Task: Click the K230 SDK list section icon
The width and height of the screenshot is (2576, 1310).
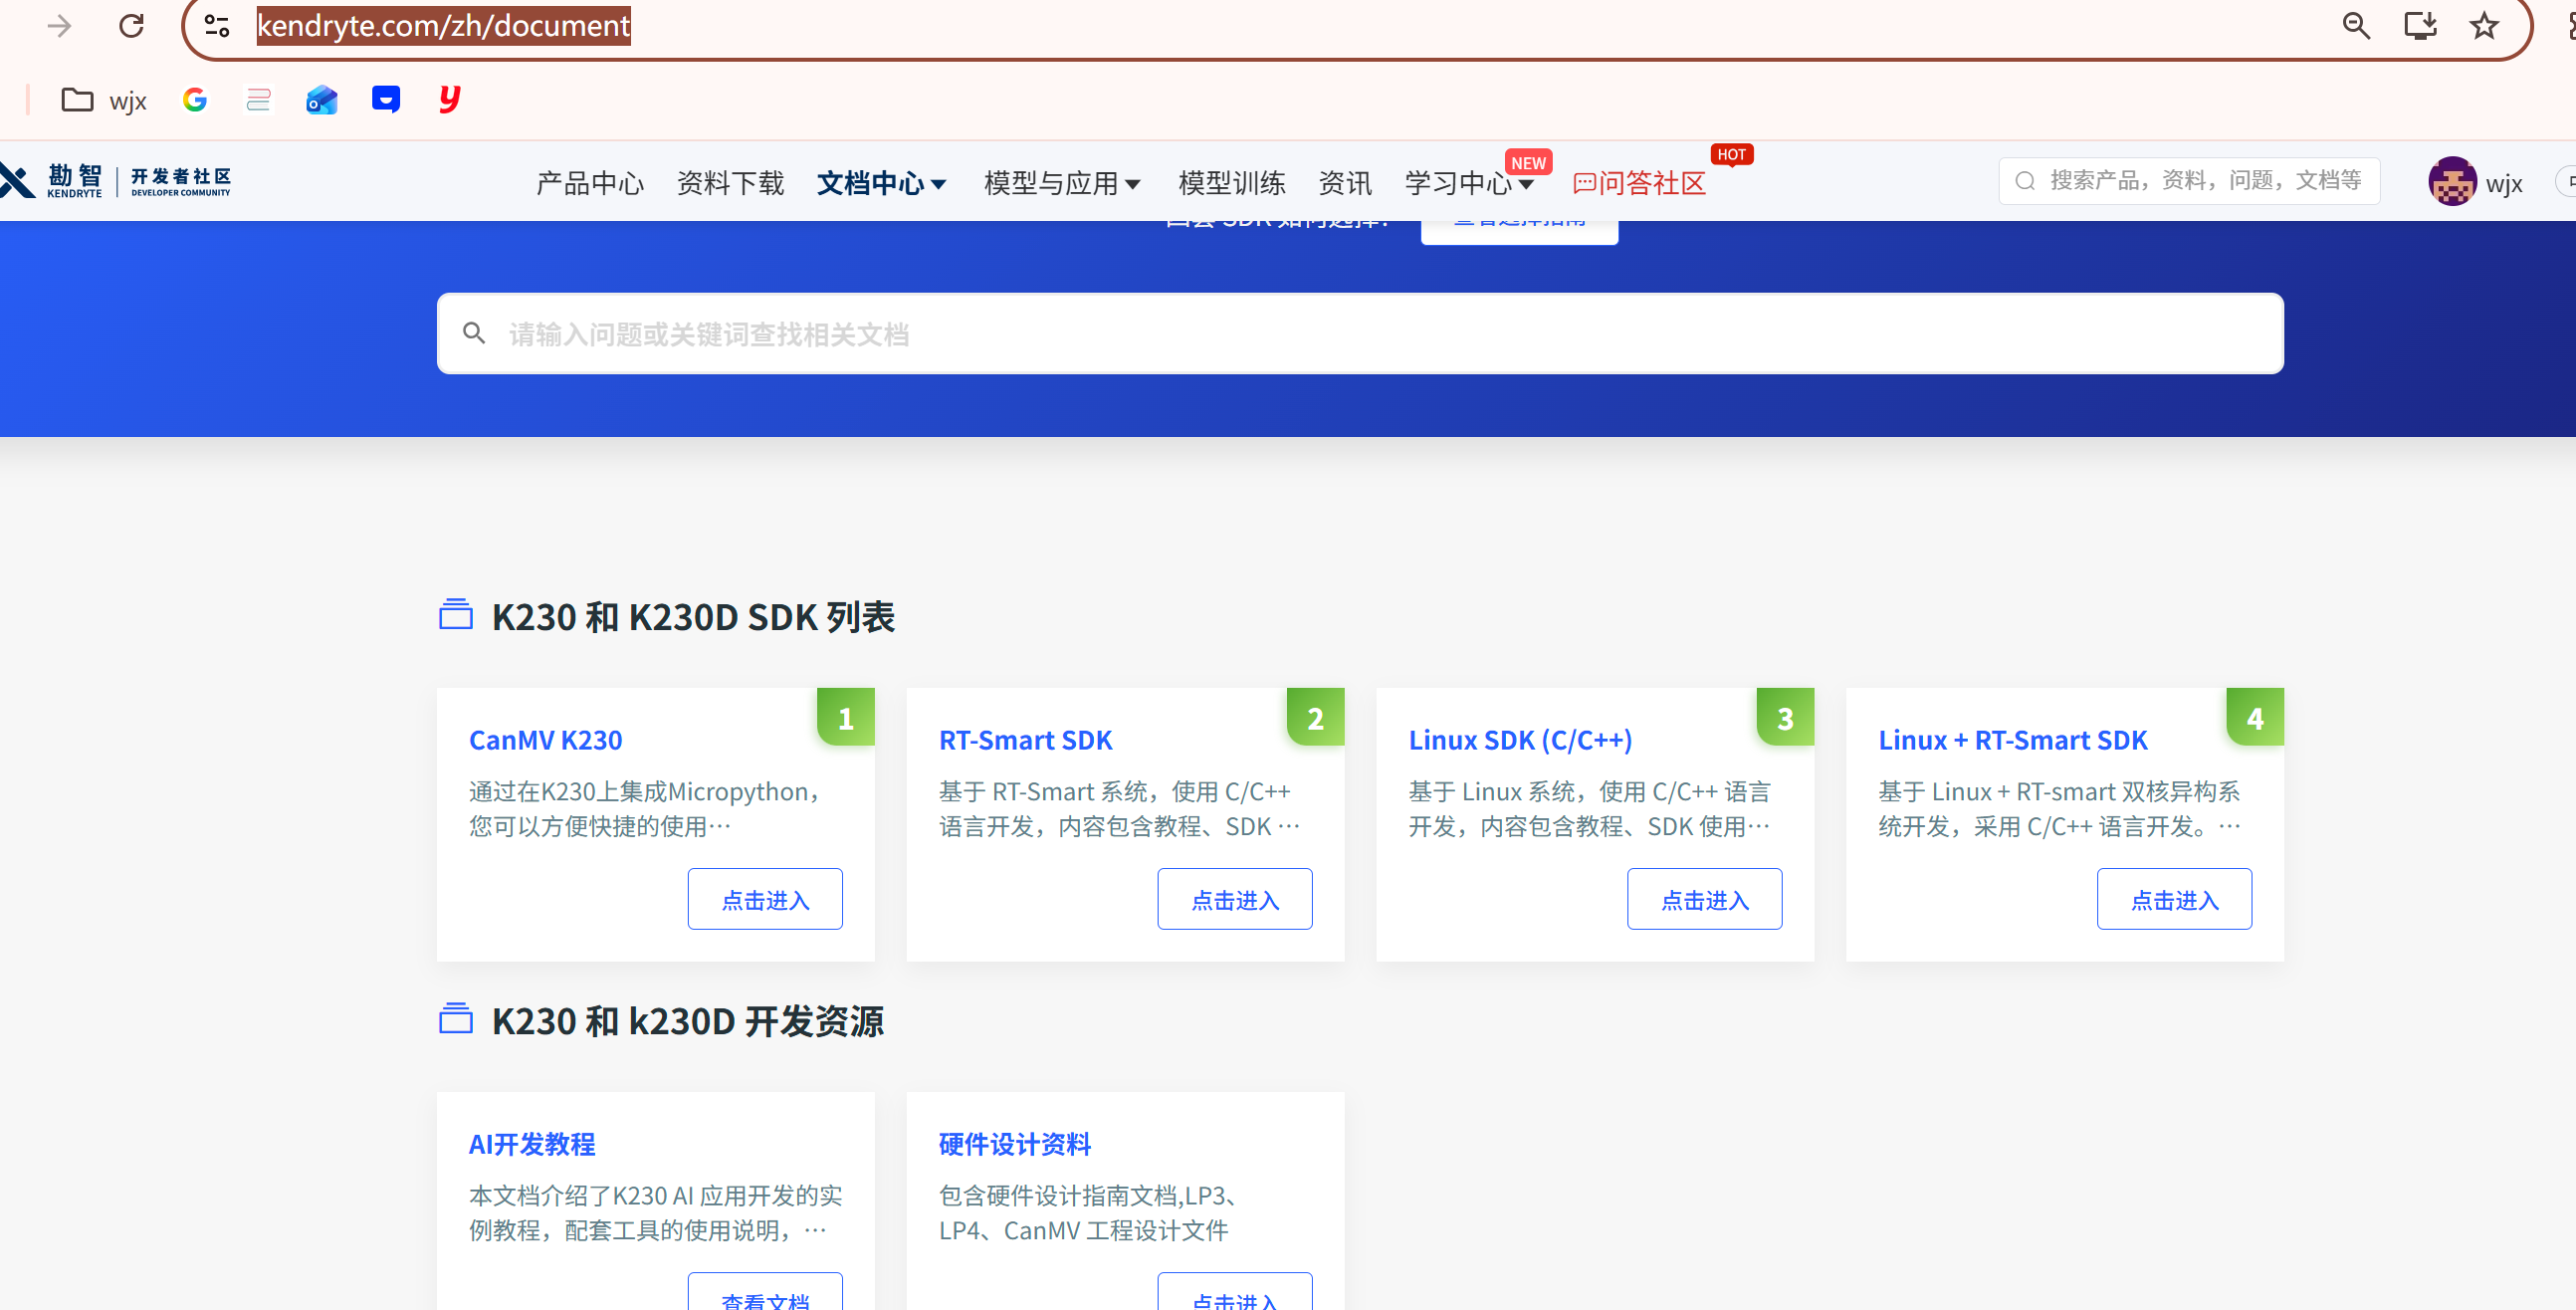Action: [x=456, y=614]
